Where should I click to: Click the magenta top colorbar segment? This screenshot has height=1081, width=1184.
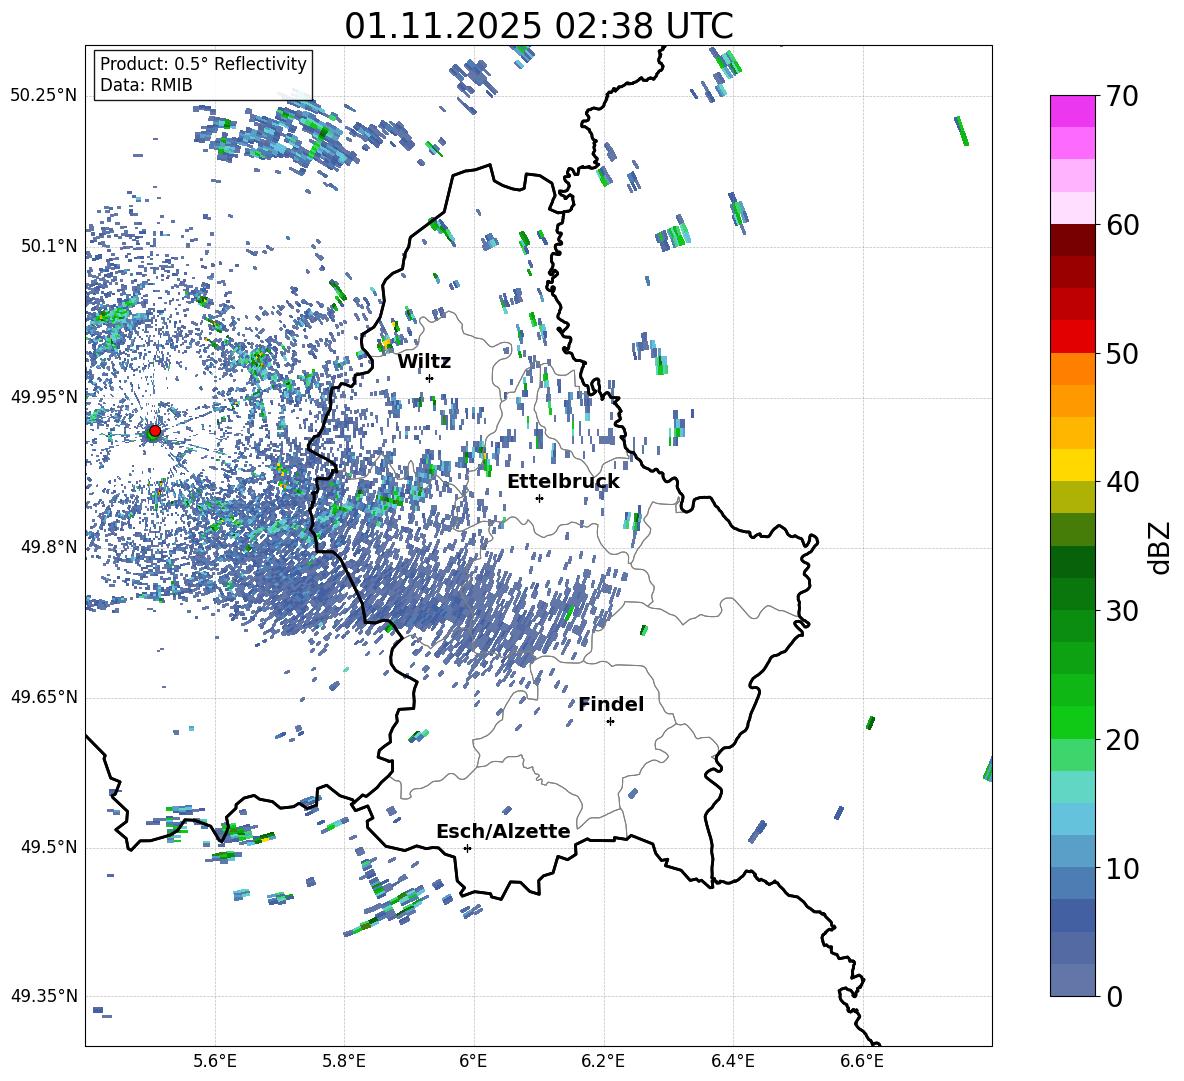click(x=1072, y=111)
